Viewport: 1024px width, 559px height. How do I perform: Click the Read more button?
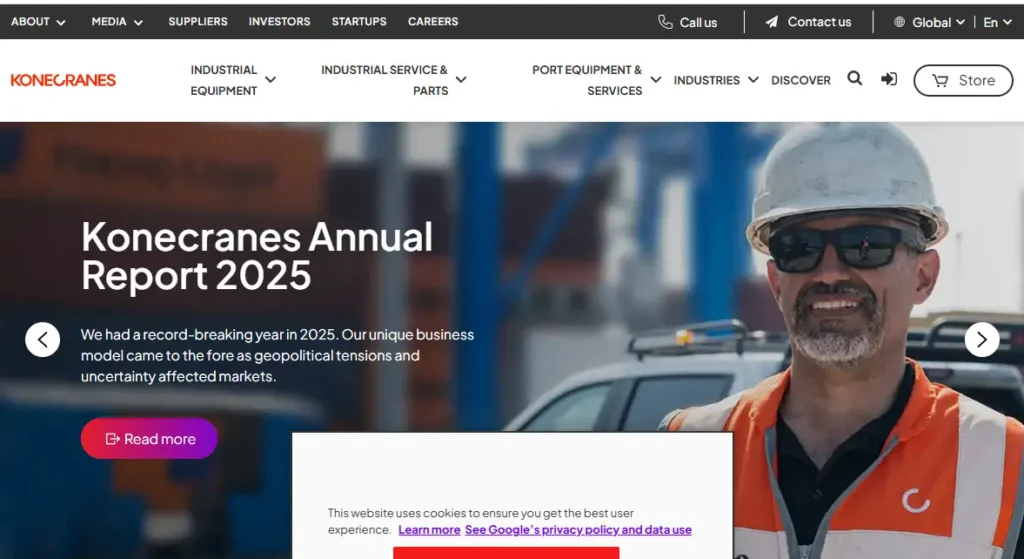coord(149,438)
